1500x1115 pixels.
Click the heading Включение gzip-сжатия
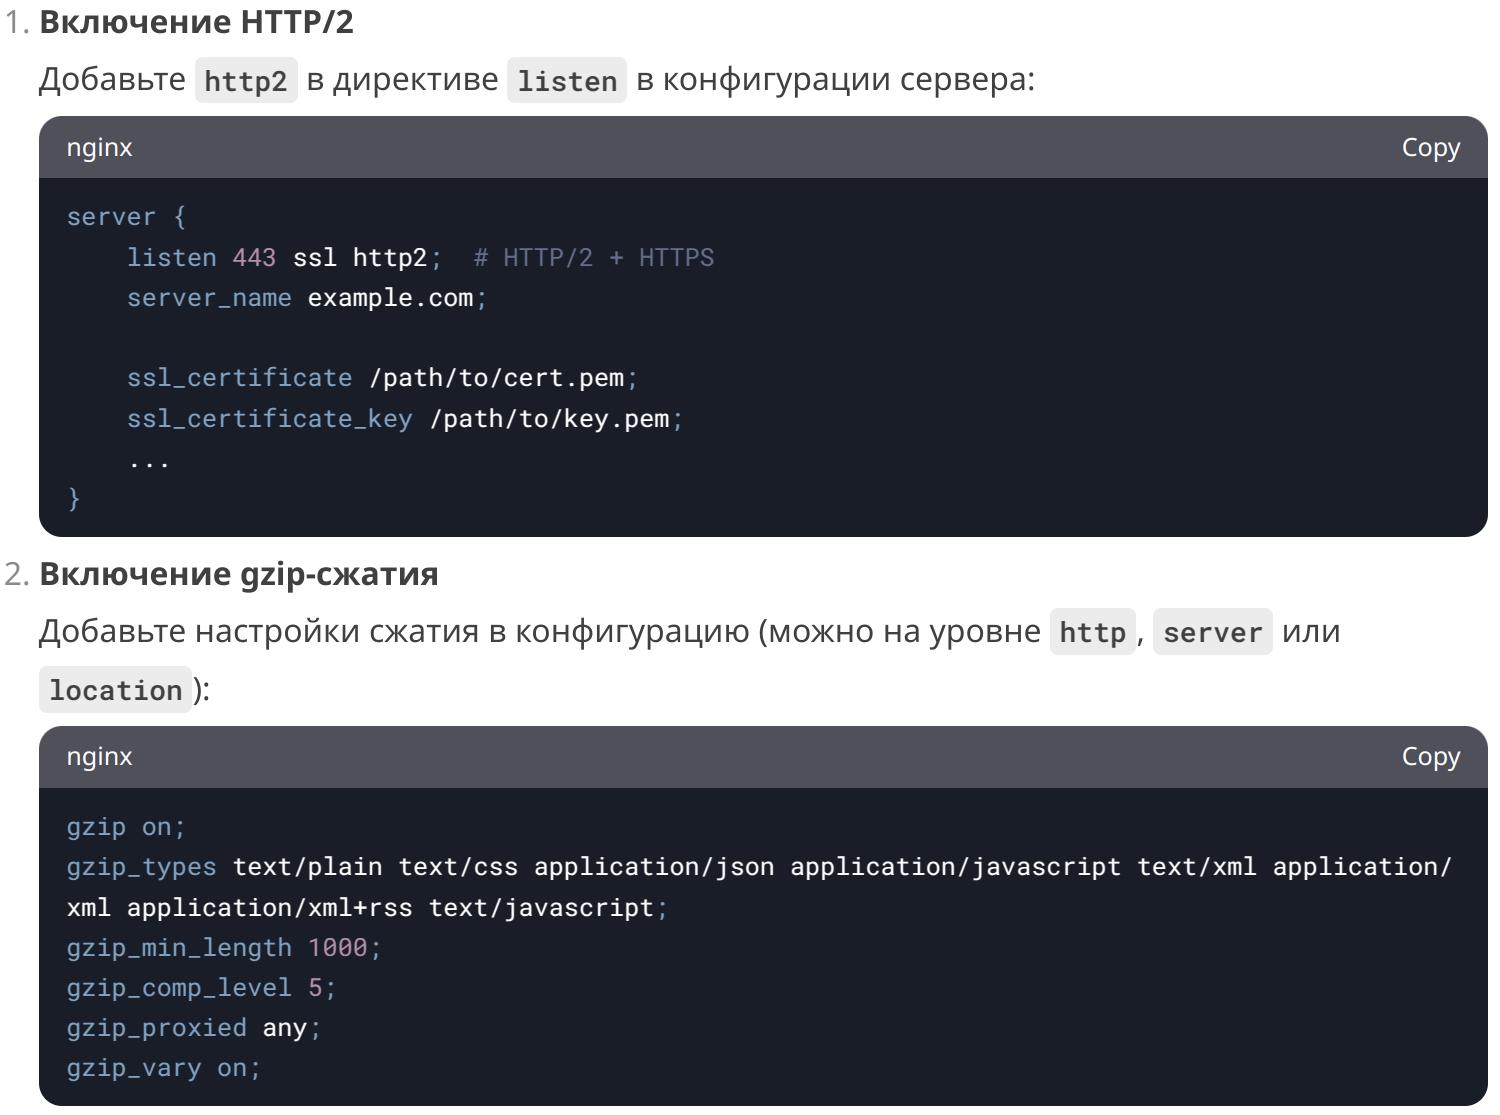[238, 574]
